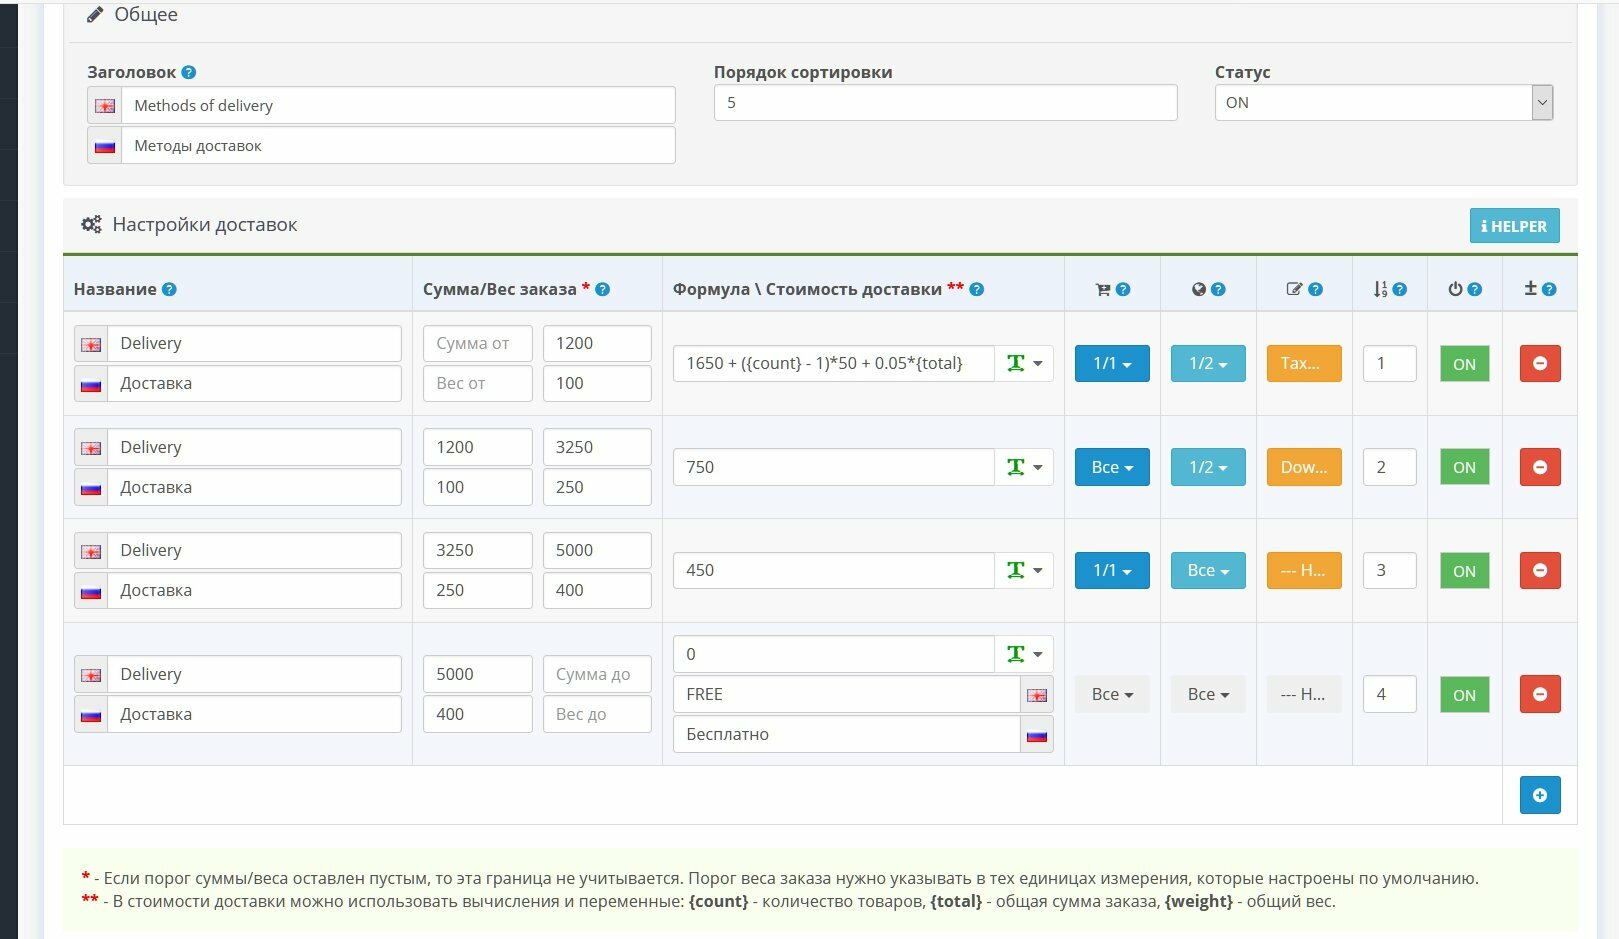Disable the fourth delivery row ON switch

click(x=1464, y=695)
